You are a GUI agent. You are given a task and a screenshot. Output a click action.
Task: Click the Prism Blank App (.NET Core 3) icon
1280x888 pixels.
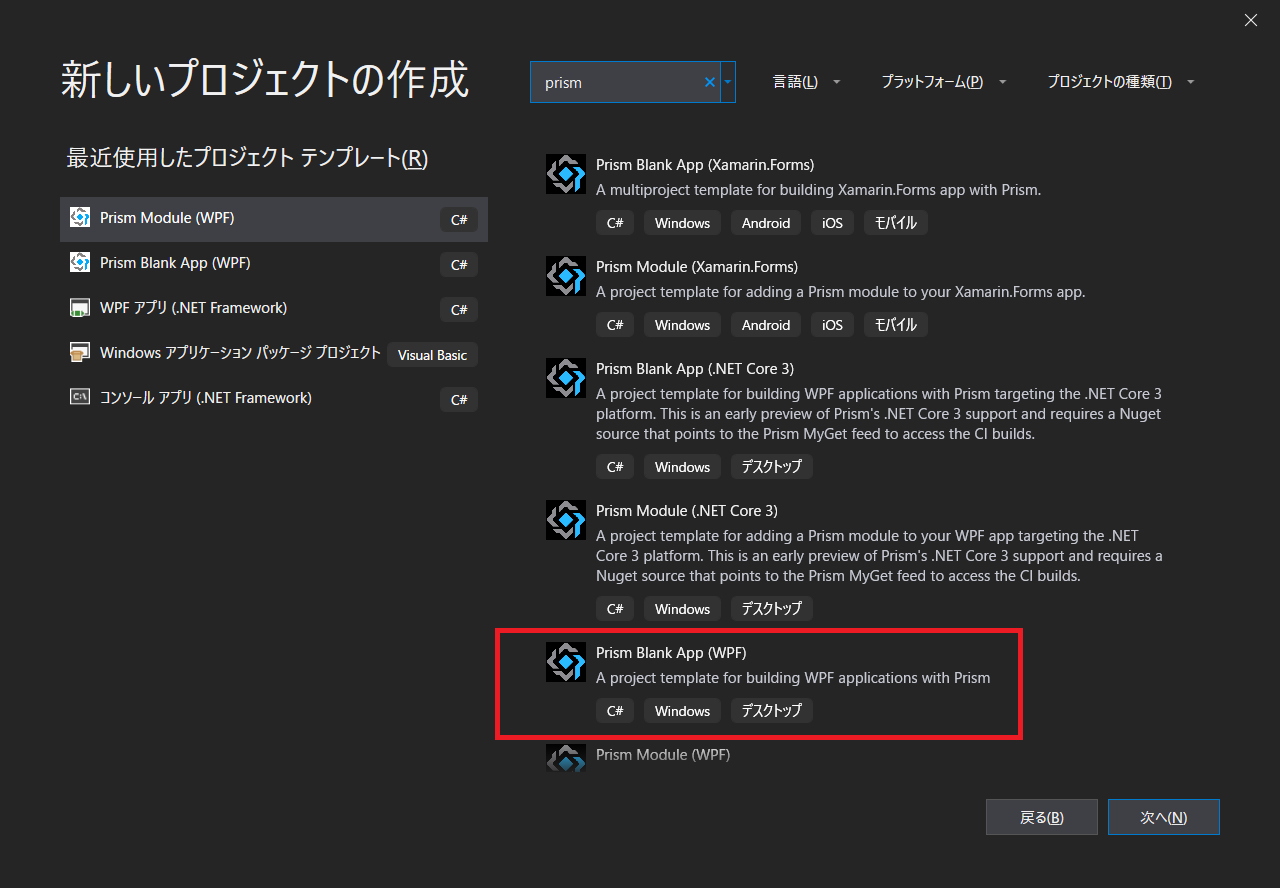click(566, 378)
